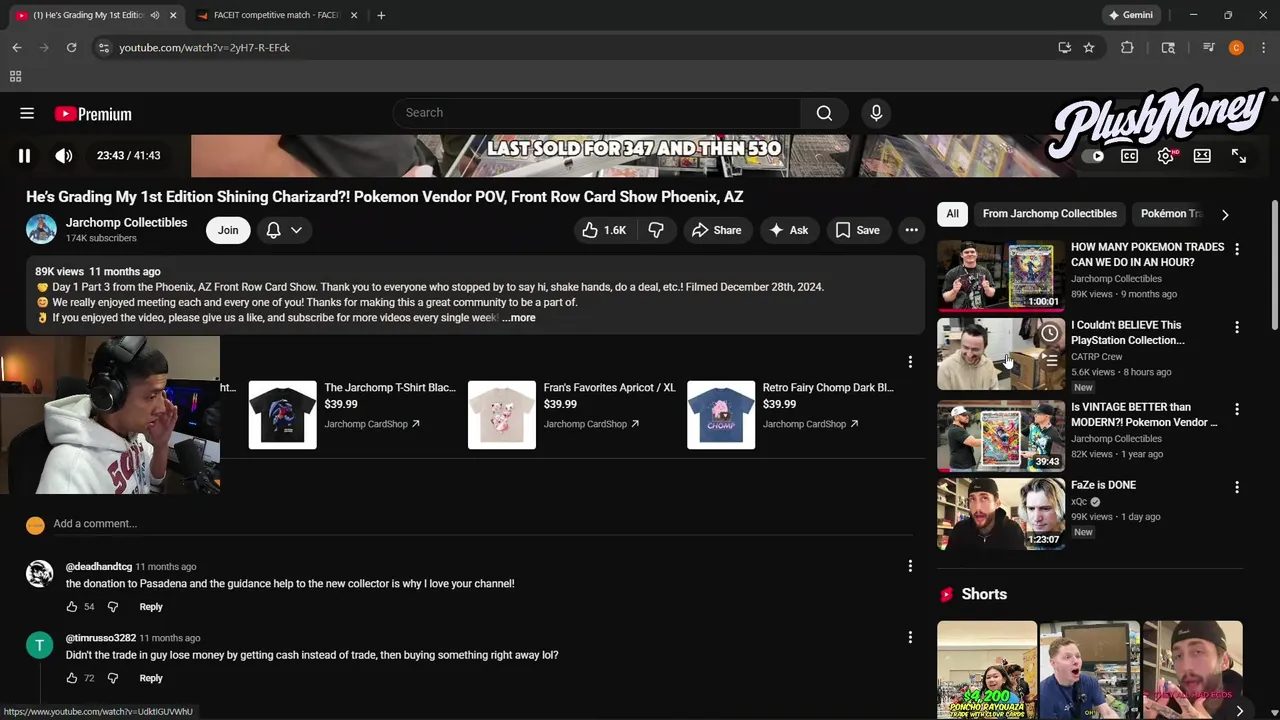Screen dimensions: 1280x720
Task: Open Gemini in Chrome
Action: pyautogui.click(x=1131, y=15)
